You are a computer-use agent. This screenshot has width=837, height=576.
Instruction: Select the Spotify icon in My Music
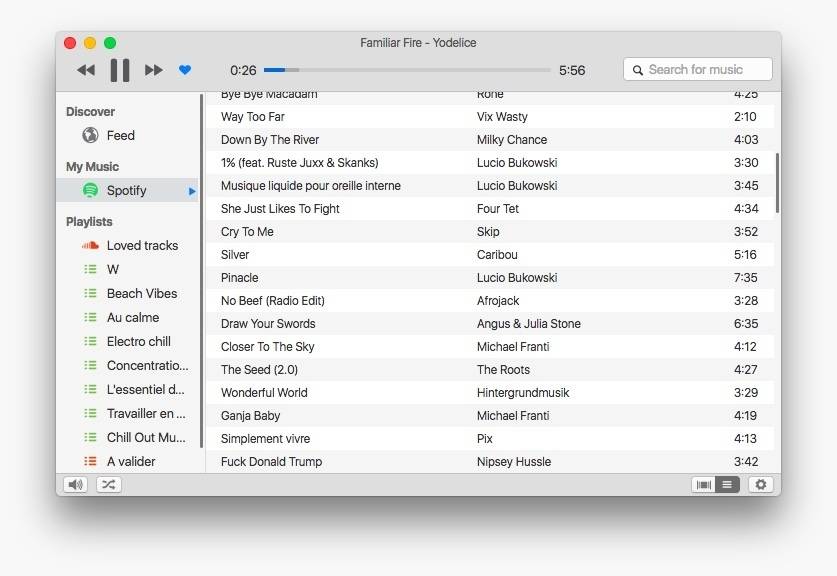[90, 190]
